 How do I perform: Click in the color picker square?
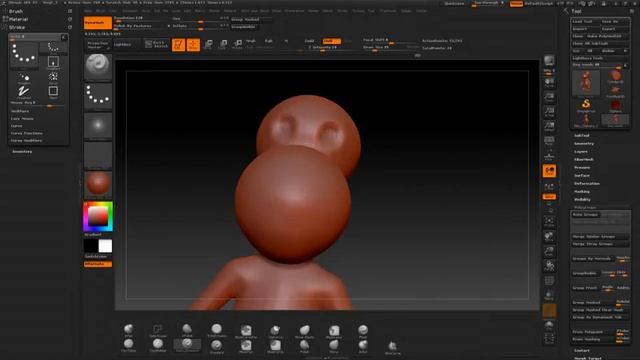tap(98, 216)
